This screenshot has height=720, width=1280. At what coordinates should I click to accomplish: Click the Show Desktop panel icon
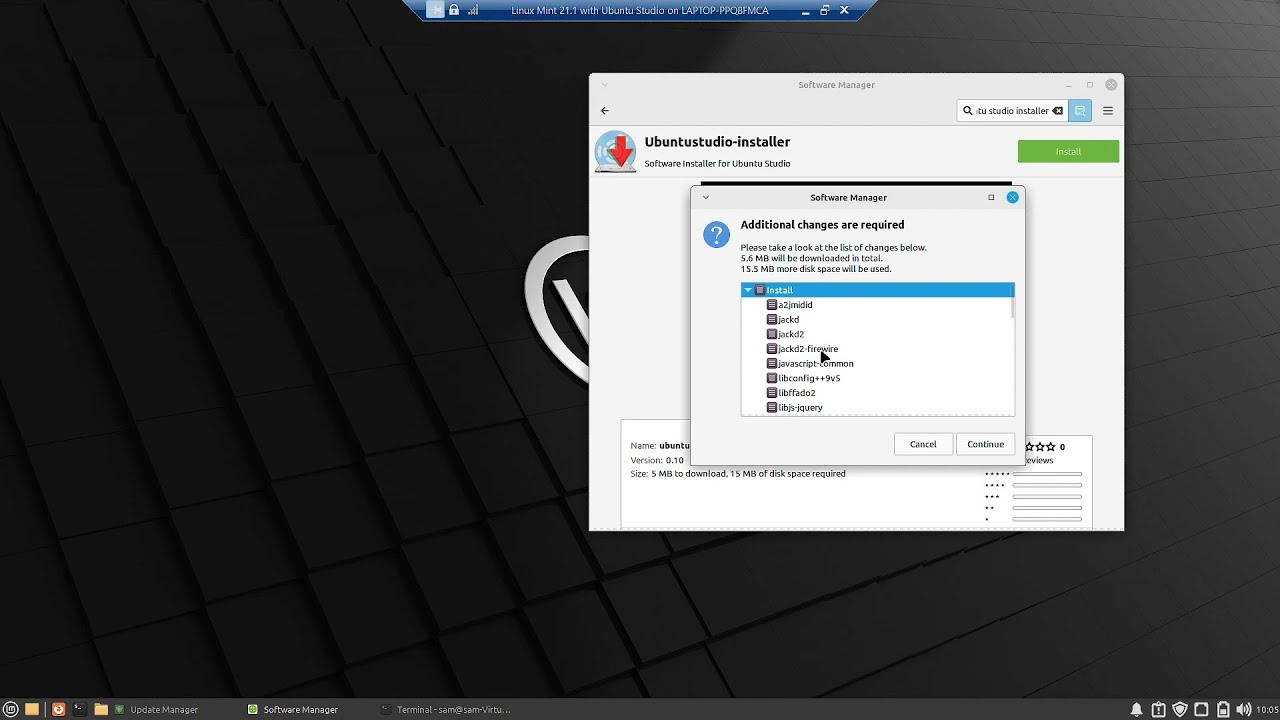point(32,709)
